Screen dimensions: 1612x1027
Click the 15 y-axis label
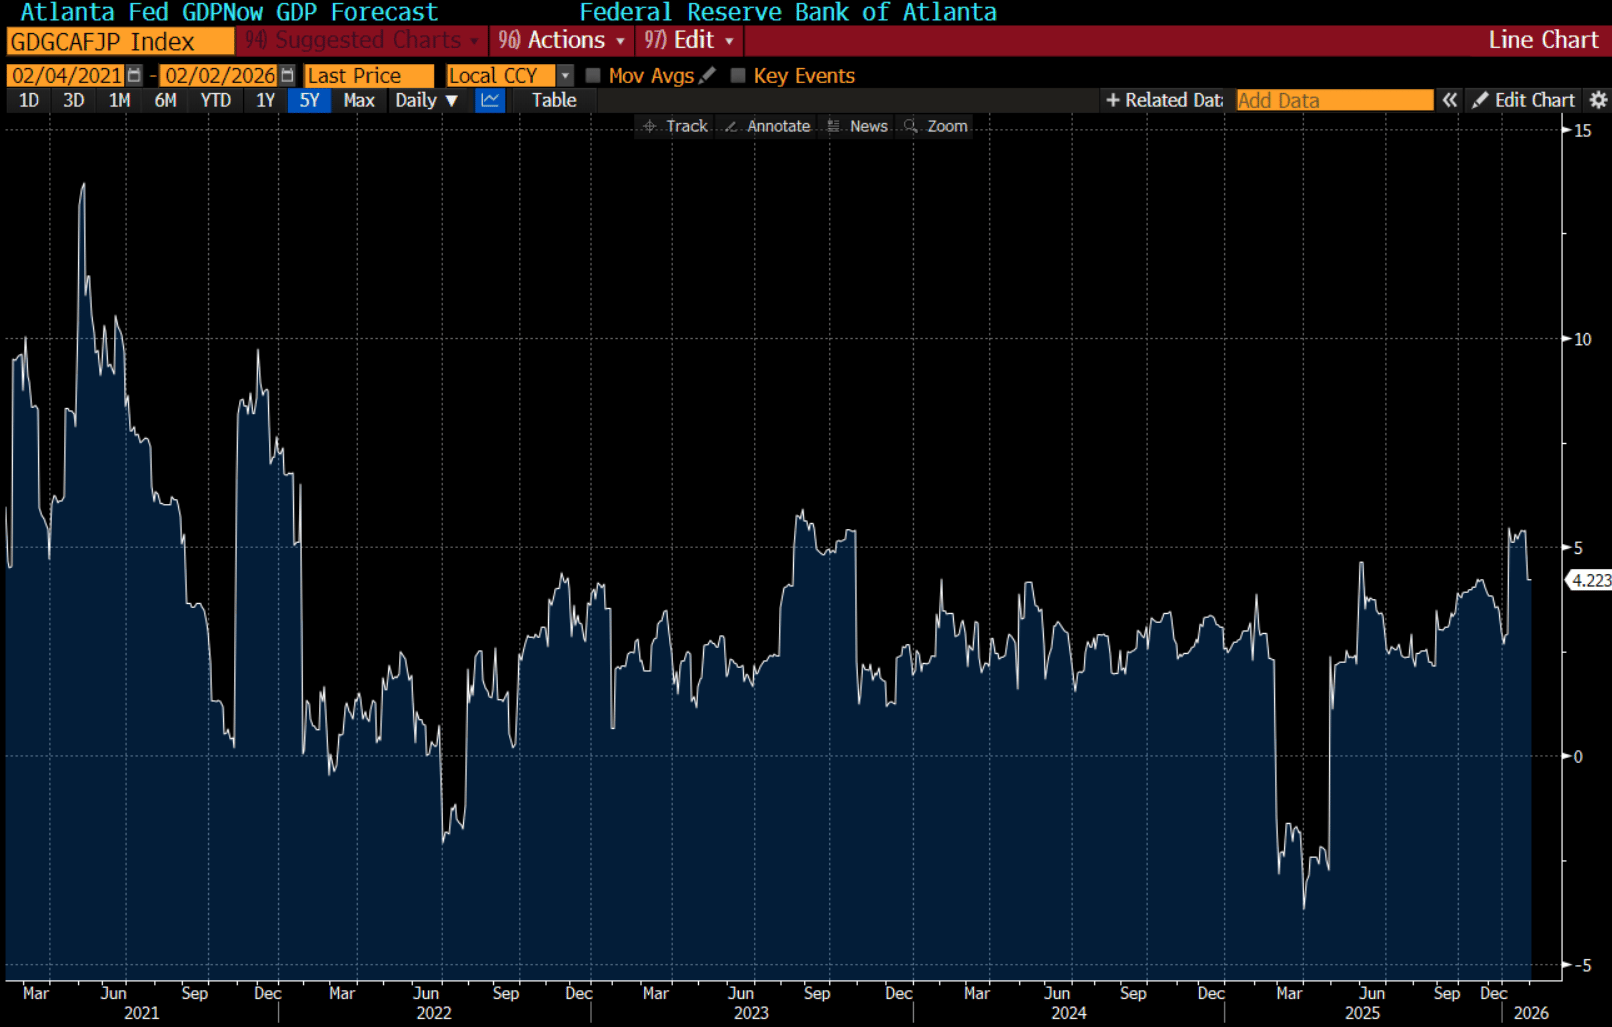[1582, 130]
